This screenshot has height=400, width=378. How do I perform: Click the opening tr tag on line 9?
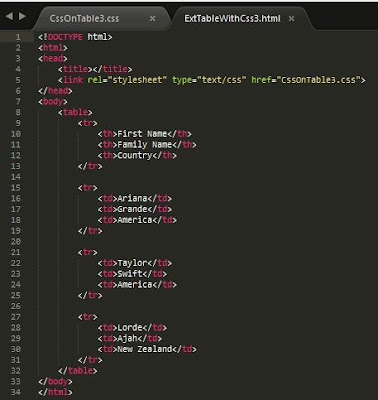pyautogui.click(x=87, y=123)
